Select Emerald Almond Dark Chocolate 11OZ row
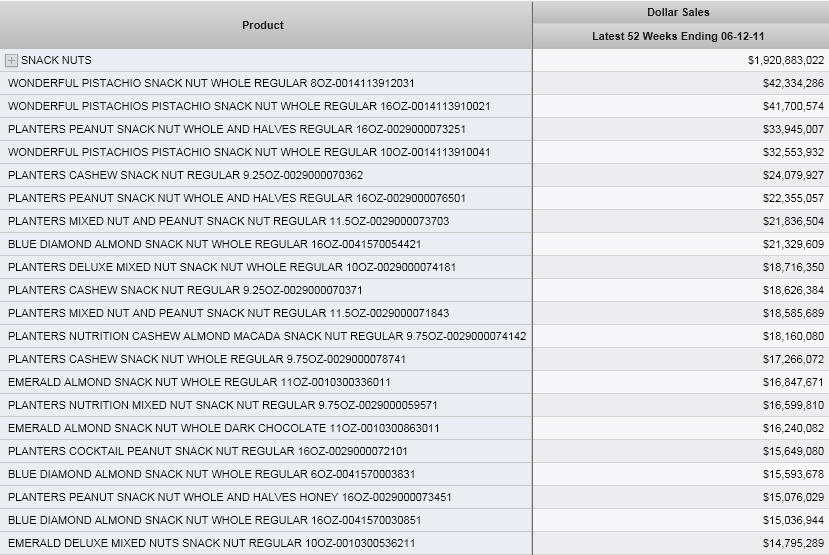 click(x=223, y=428)
